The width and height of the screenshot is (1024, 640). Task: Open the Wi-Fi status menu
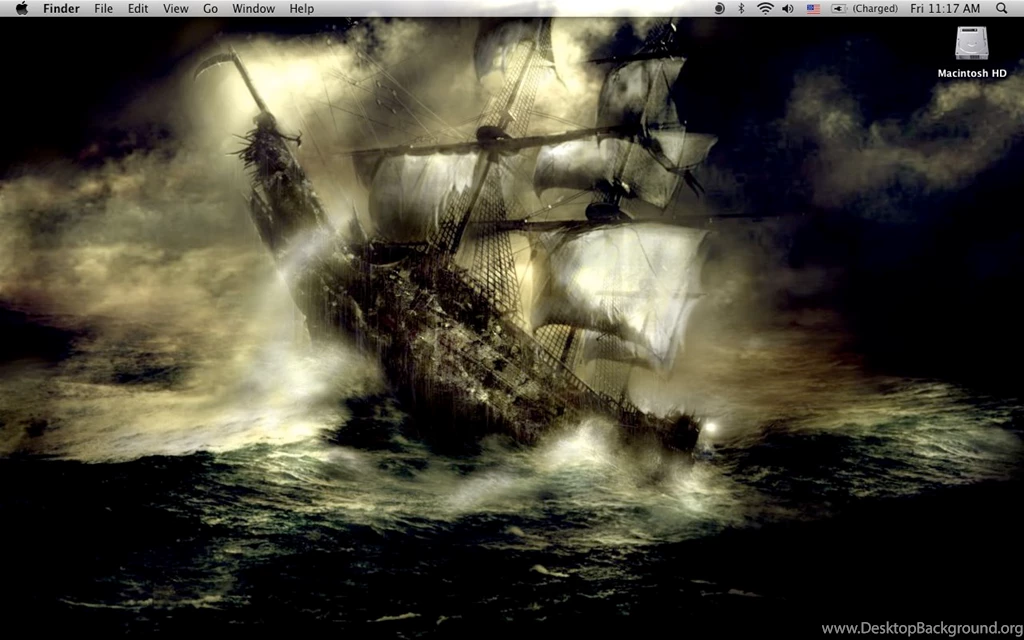(x=765, y=8)
